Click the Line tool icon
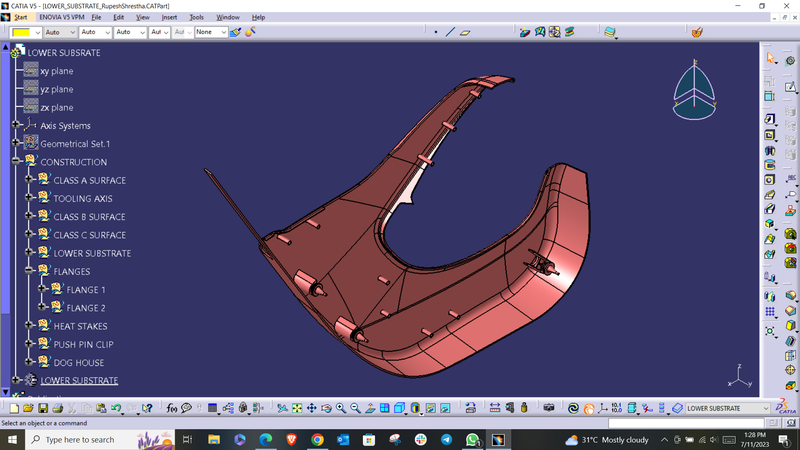This screenshot has height=450, width=800. tap(450, 32)
